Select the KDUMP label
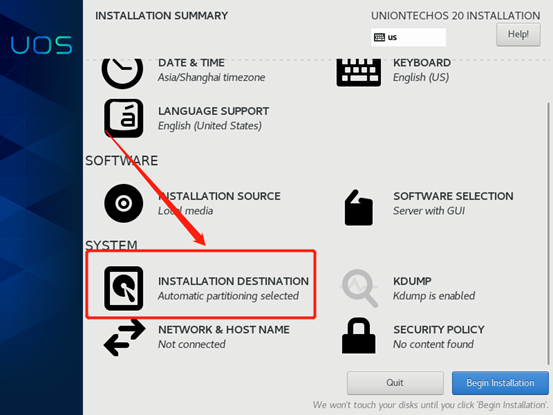The width and height of the screenshot is (553, 415). [x=412, y=281]
